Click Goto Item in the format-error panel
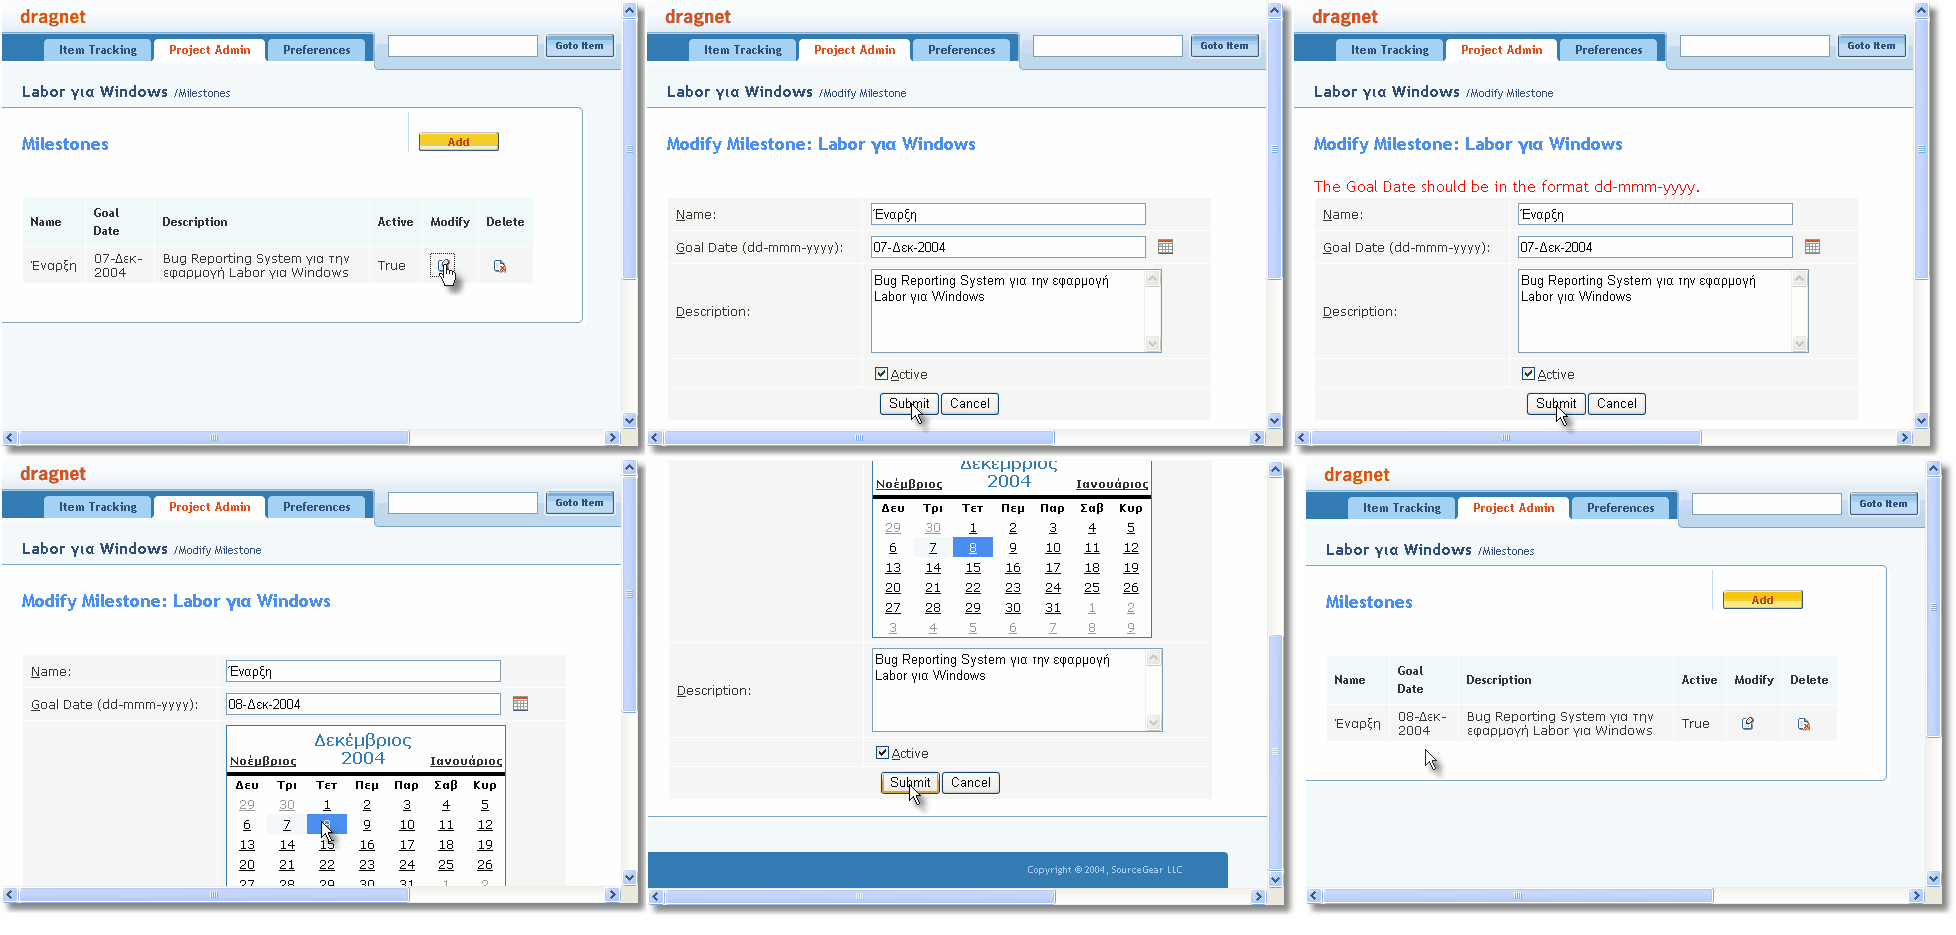 click(1872, 46)
